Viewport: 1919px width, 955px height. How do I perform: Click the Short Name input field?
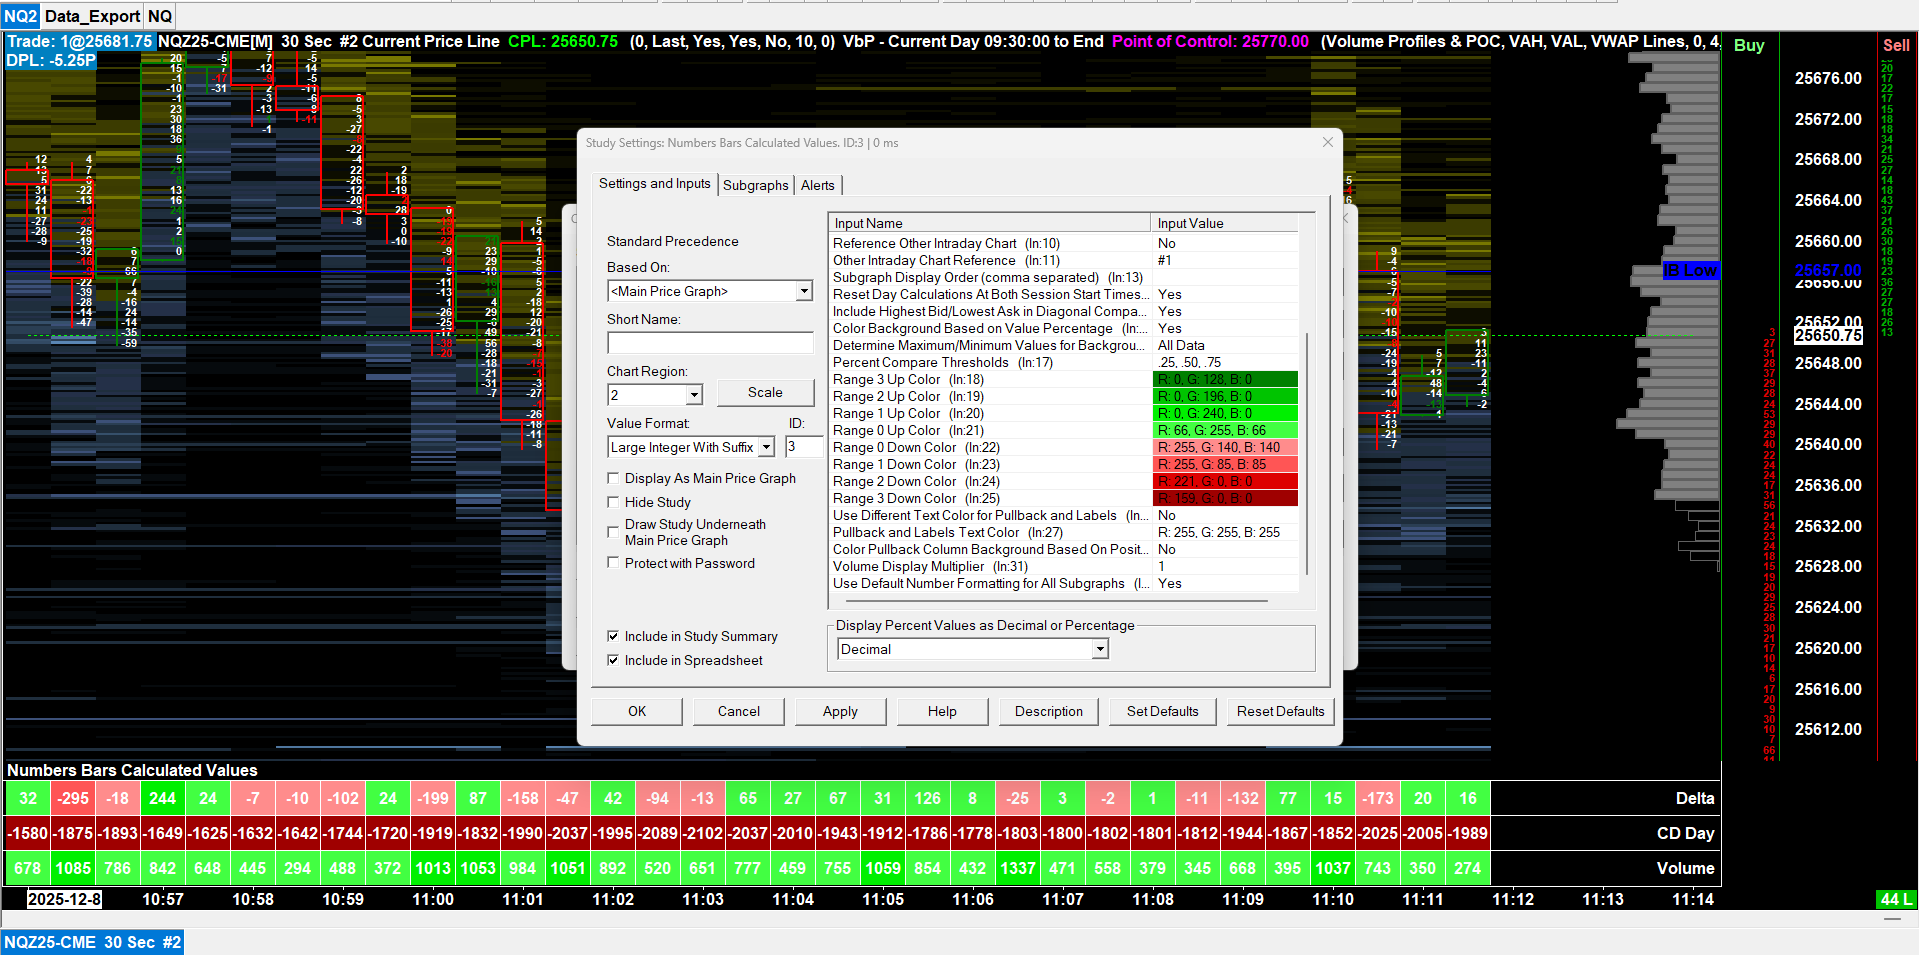pyautogui.click(x=710, y=343)
